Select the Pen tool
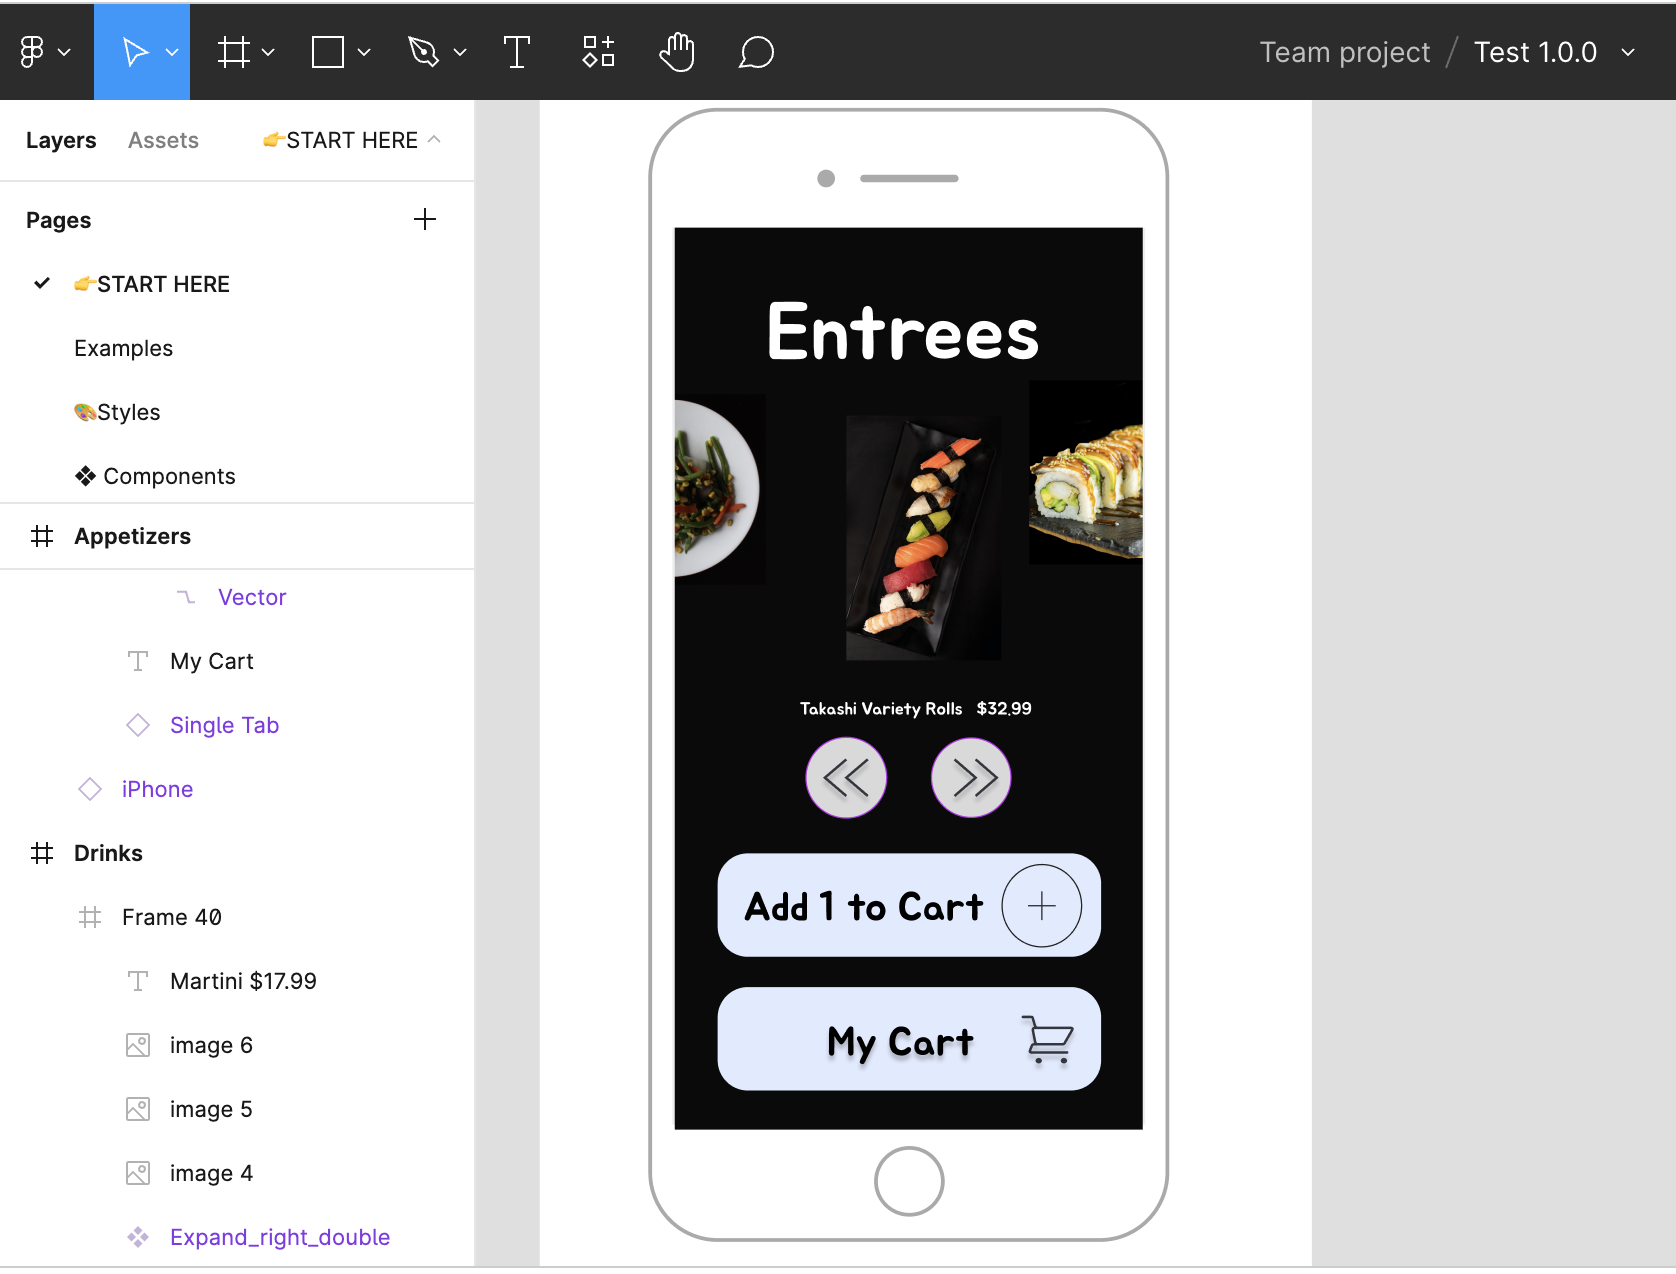This screenshot has height=1274, width=1676. pos(424,52)
